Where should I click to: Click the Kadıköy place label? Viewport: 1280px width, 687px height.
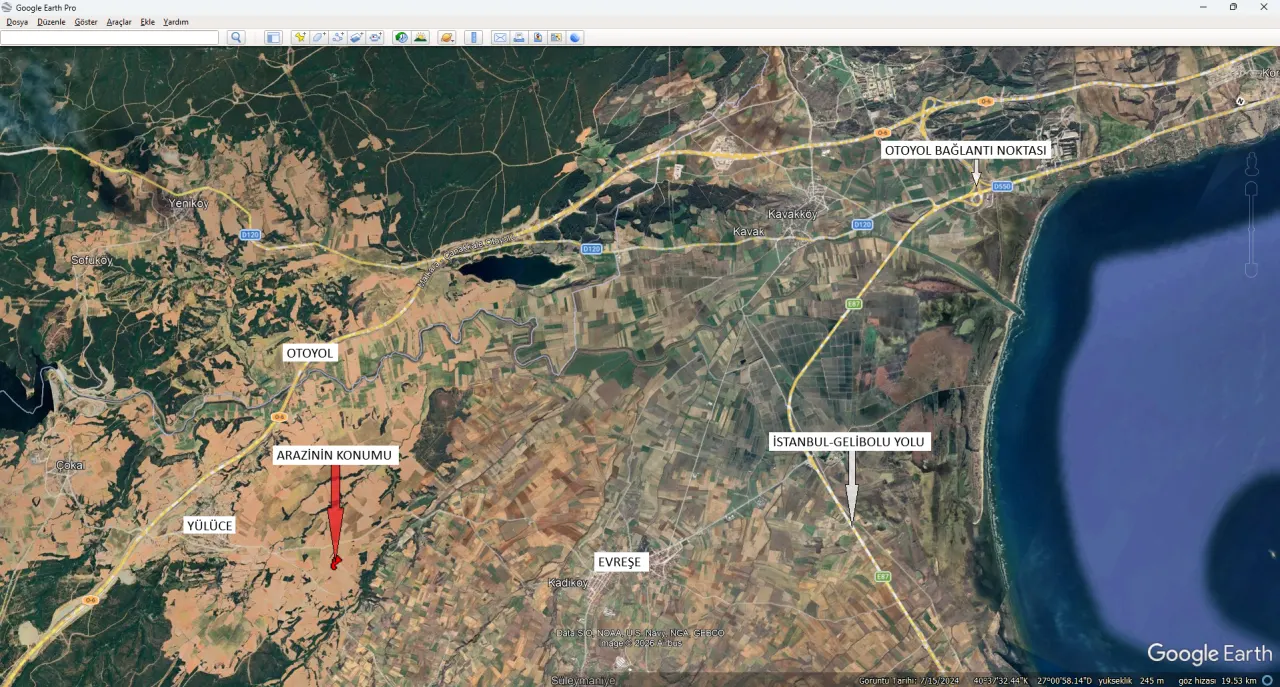568,583
